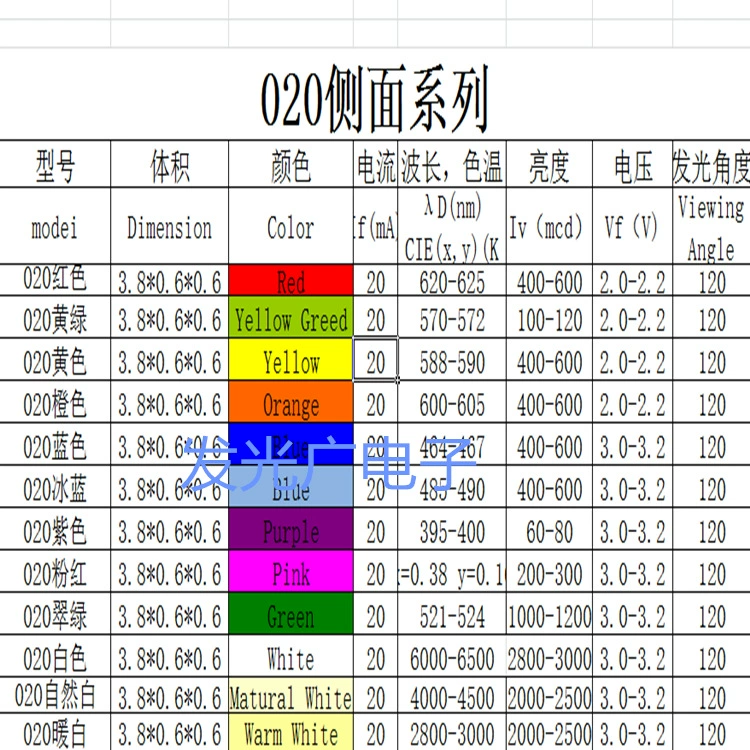Click wavelength cell 620-625

pos(452,280)
